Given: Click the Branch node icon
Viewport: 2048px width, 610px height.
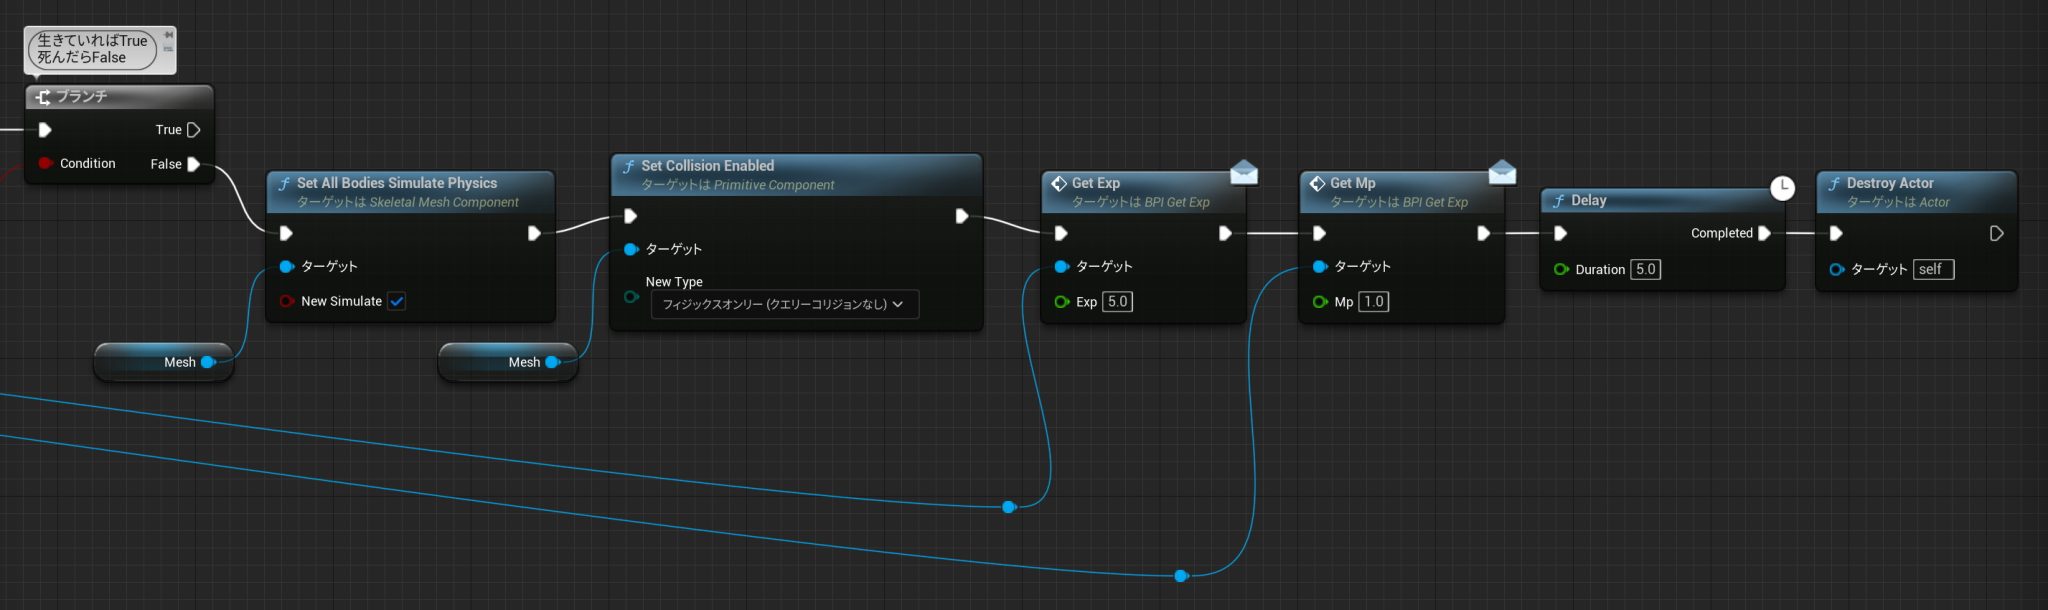Looking at the screenshot, I should pyautogui.click(x=43, y=97).
